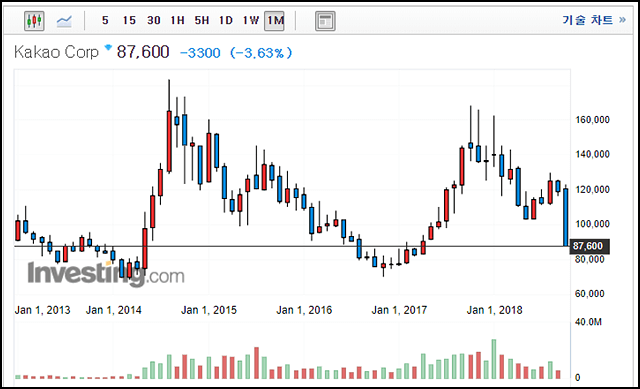Click the tallest green volume bar in 2018
Image resolution: width=640 pixels, height=389 pixels.
494,359
